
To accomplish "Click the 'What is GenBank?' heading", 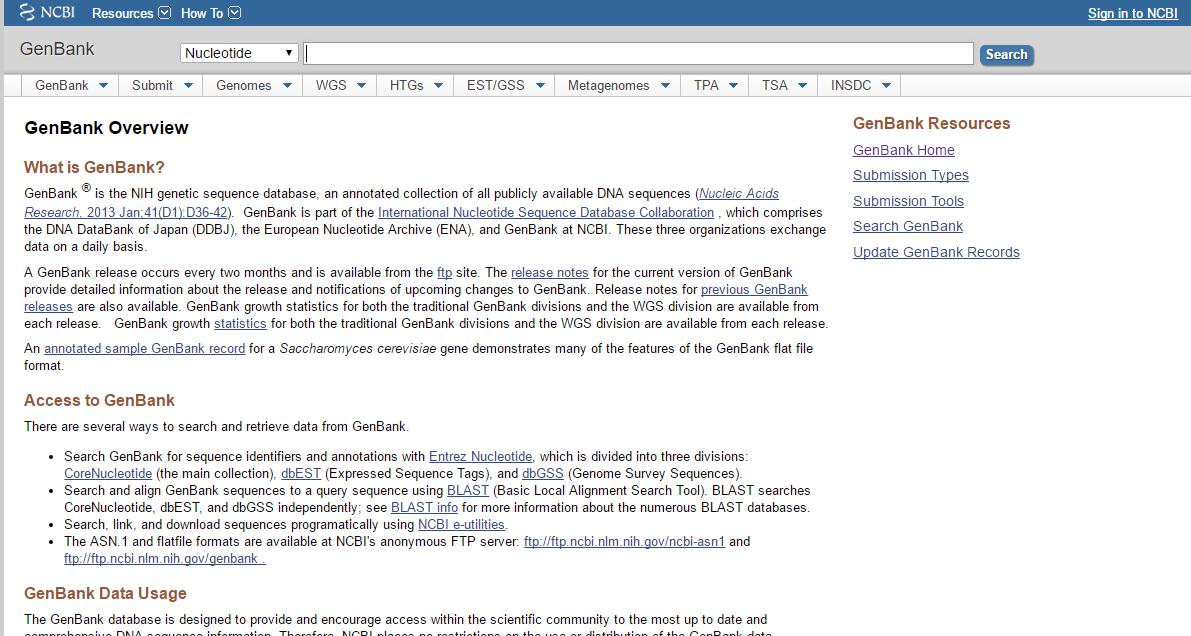I will 94,168.
